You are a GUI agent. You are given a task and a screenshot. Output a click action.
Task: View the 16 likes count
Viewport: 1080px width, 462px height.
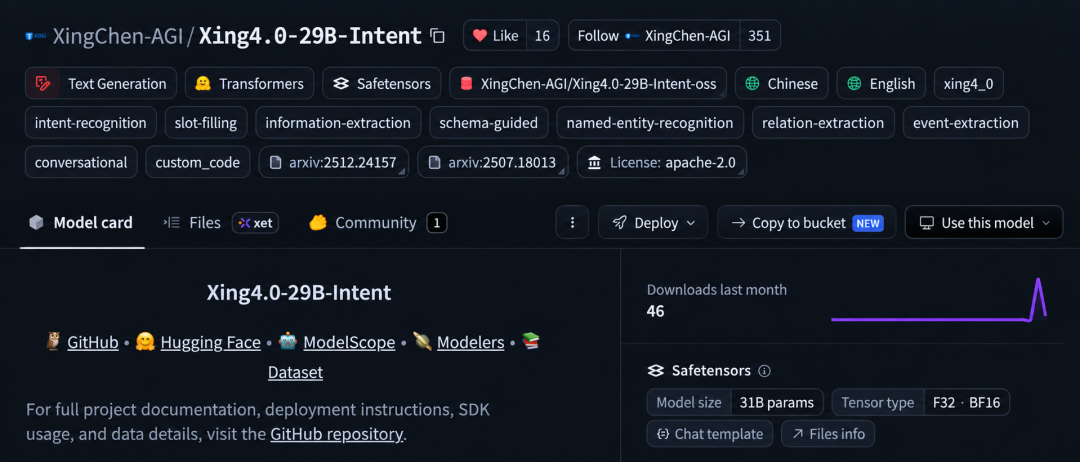542,36
